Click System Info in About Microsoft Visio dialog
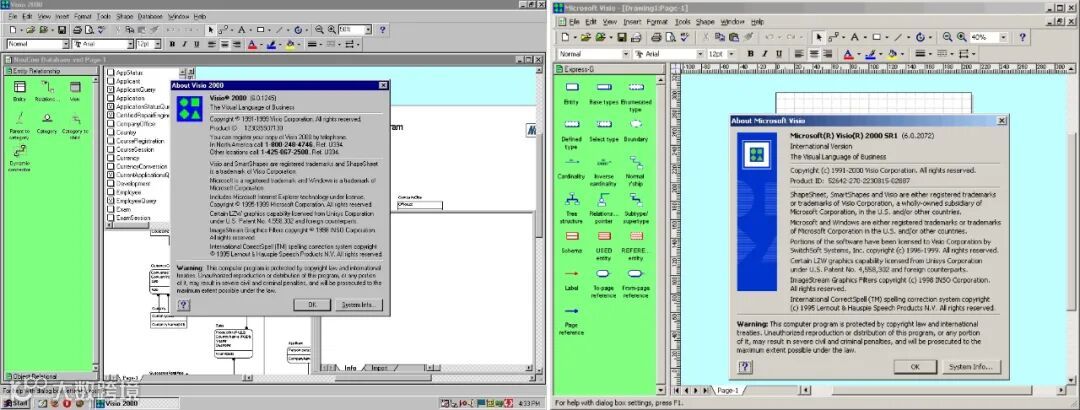This screenshot has width=1080, height=410. pyautogui.click(x=971, y=367)
